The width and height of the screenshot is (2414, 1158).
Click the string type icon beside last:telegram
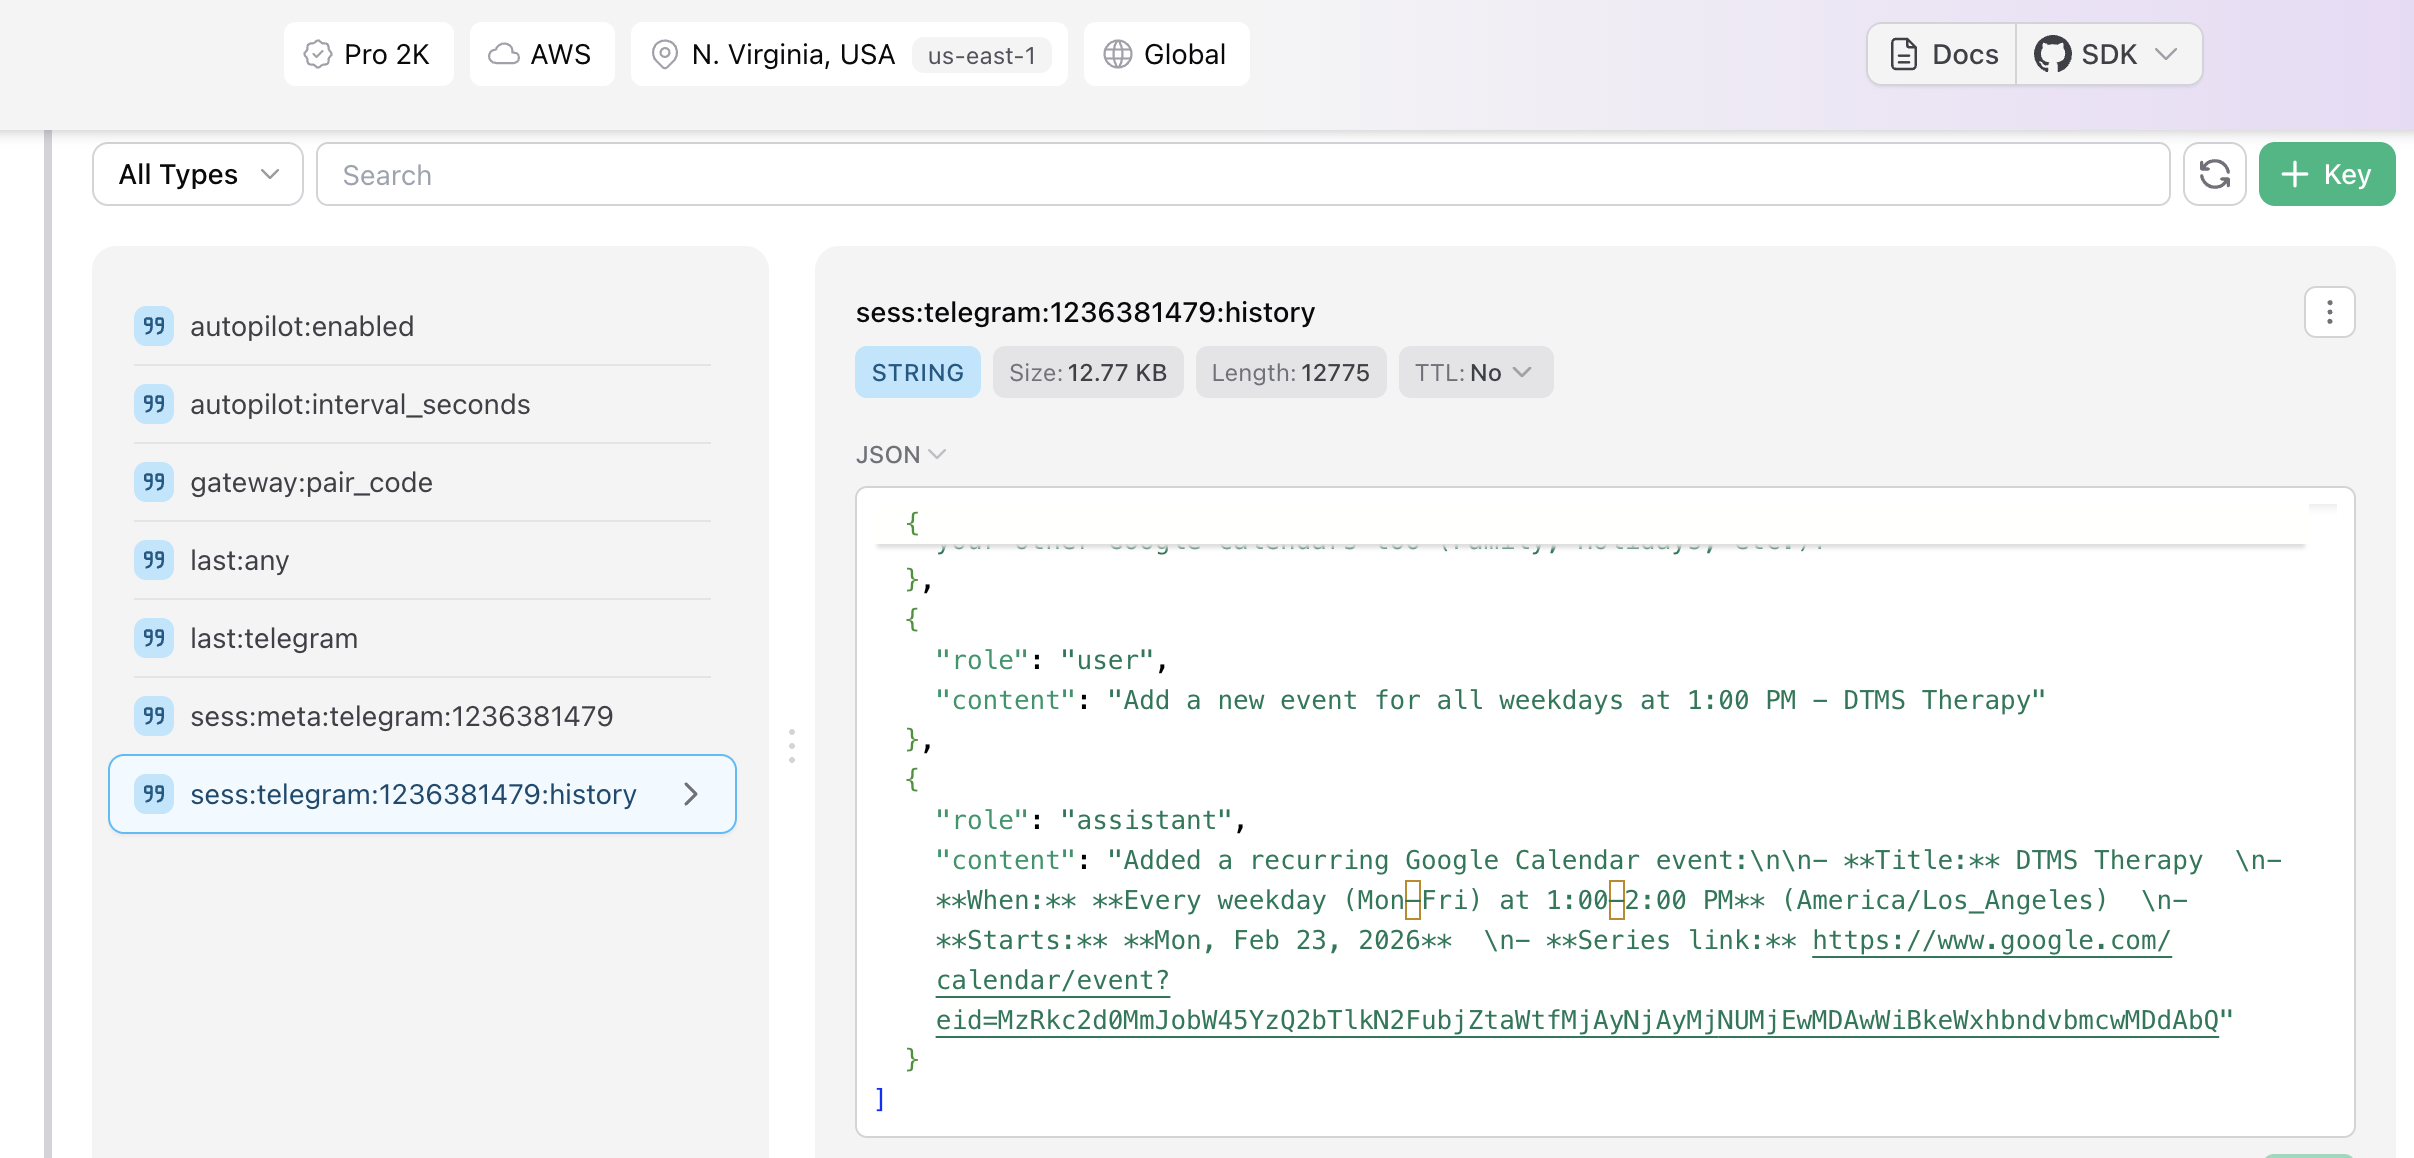pos(154,638)
